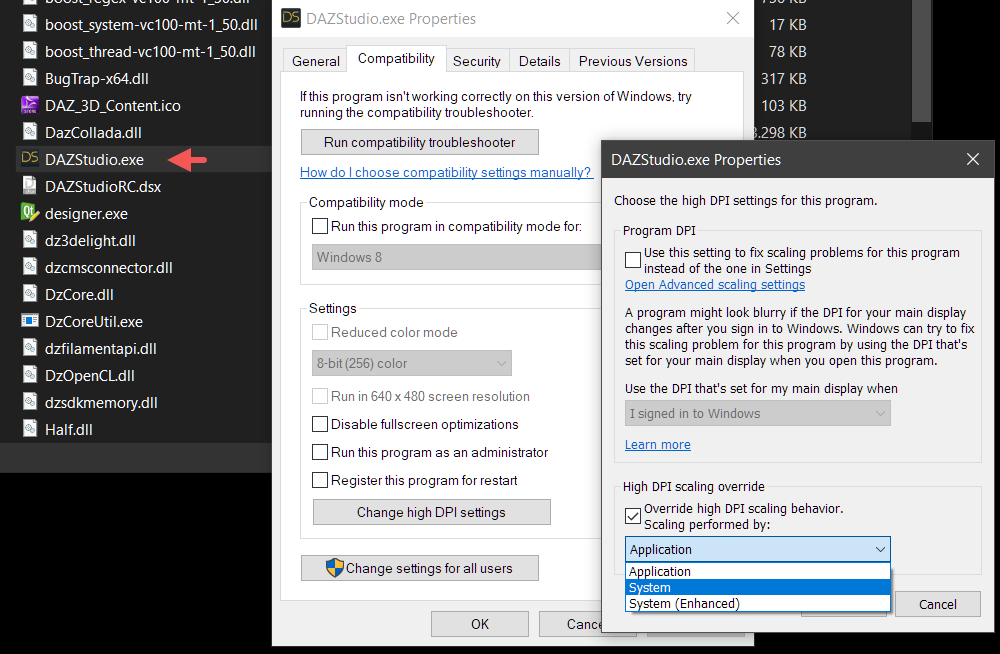Check Run this program as an administrator
This screenshot has height=654, width=1000.
pyautogui.click(x=320, y=452)
